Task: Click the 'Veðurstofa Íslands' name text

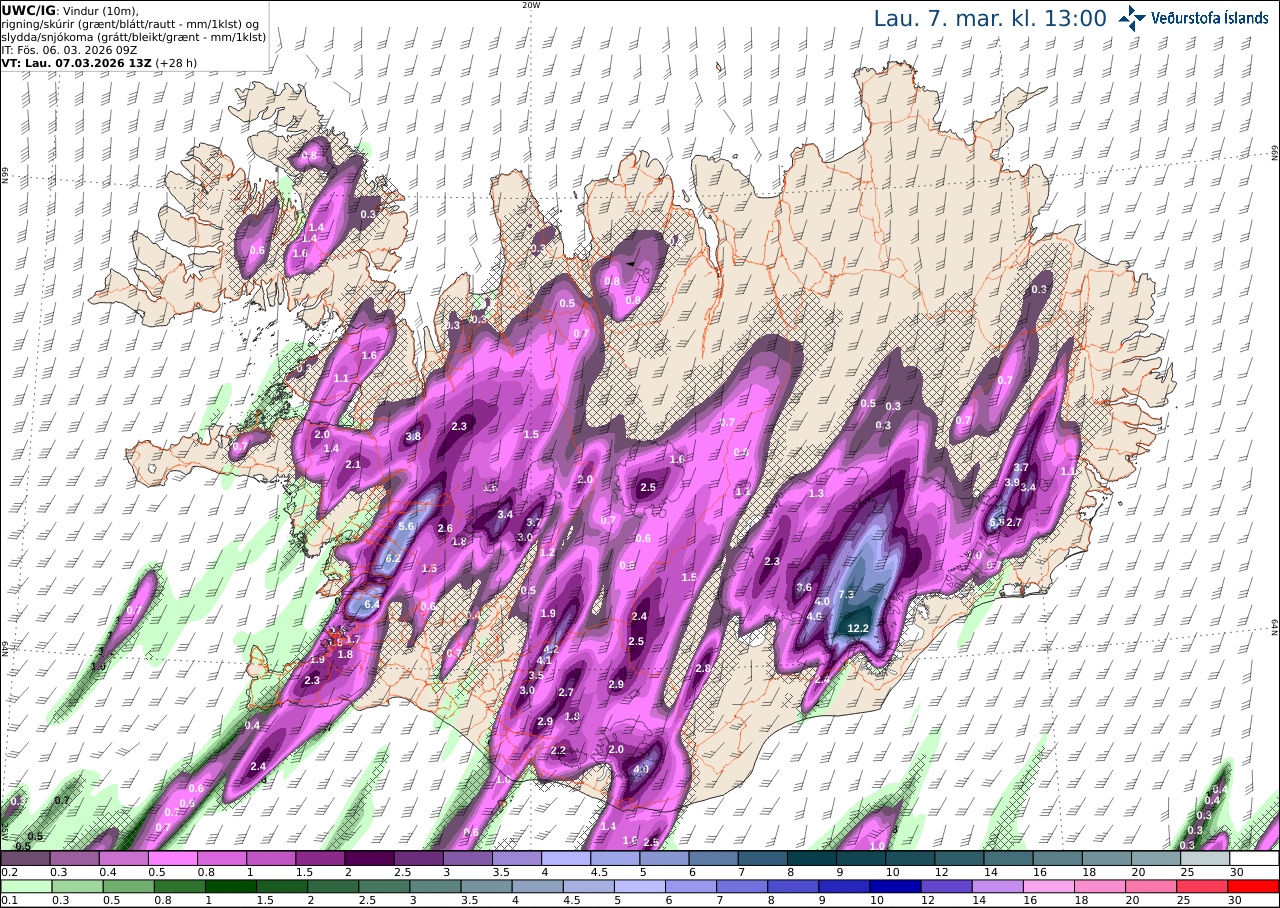Action: click(x=1209, y=18)
